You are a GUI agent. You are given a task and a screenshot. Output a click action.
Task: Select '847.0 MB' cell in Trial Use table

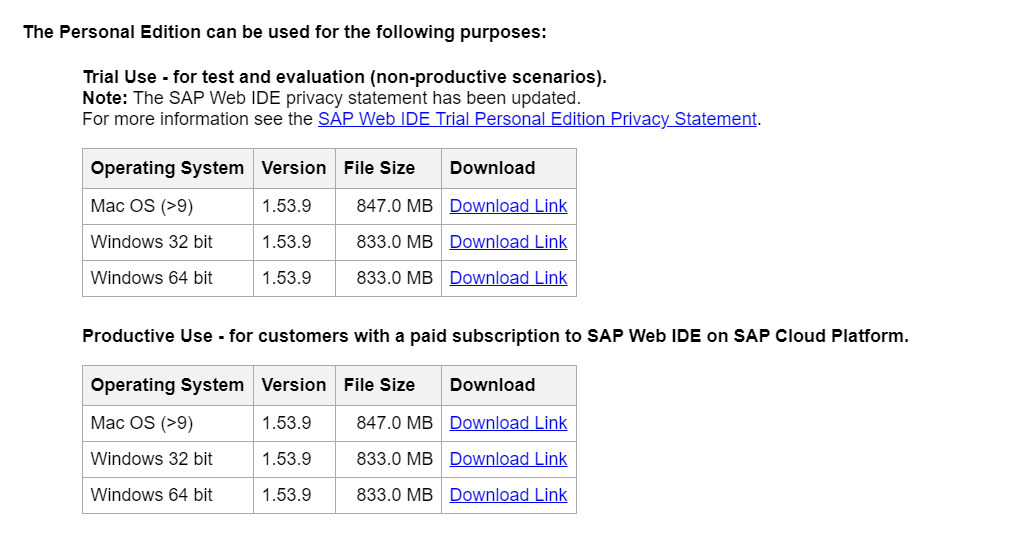pyautogui.click(x=388, y=206)
